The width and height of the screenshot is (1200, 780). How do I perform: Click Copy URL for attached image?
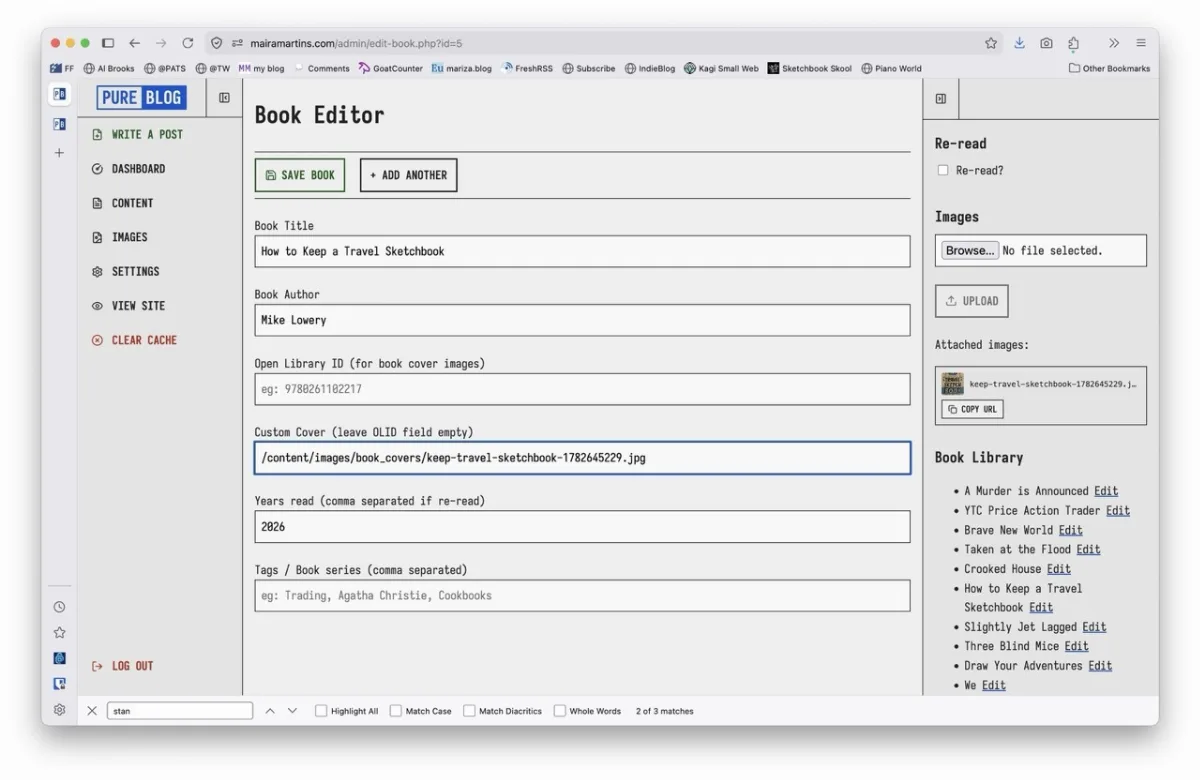pos(972,409)
